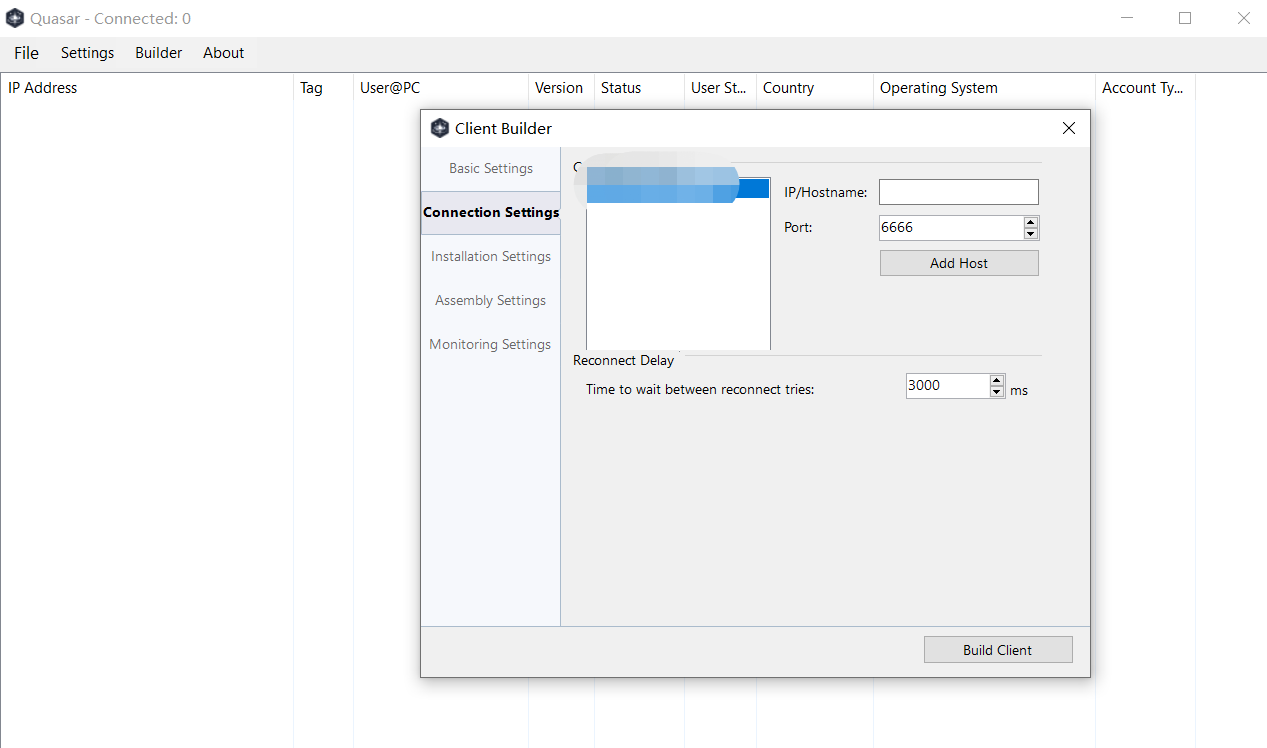This screenshot has width=1267, height=748.
Task: Sort by Tag column header
Action: point(323,88)
